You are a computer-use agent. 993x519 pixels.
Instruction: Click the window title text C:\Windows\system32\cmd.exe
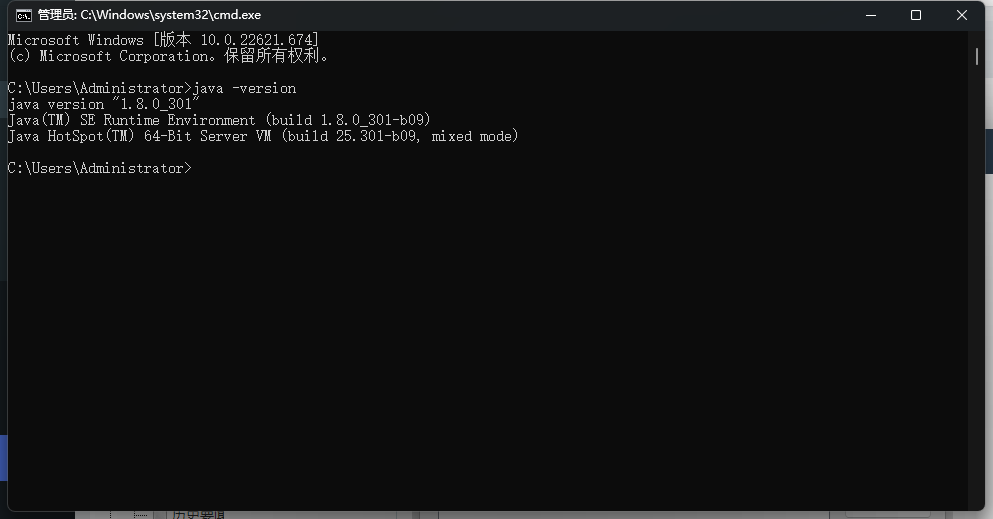coord(170,15)
